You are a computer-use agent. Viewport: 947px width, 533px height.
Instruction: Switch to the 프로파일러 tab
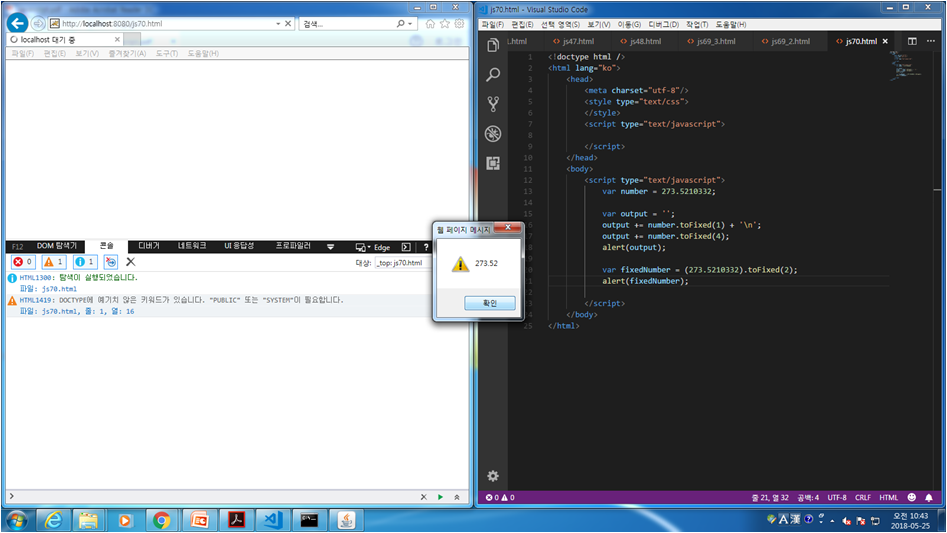(293, 246)
